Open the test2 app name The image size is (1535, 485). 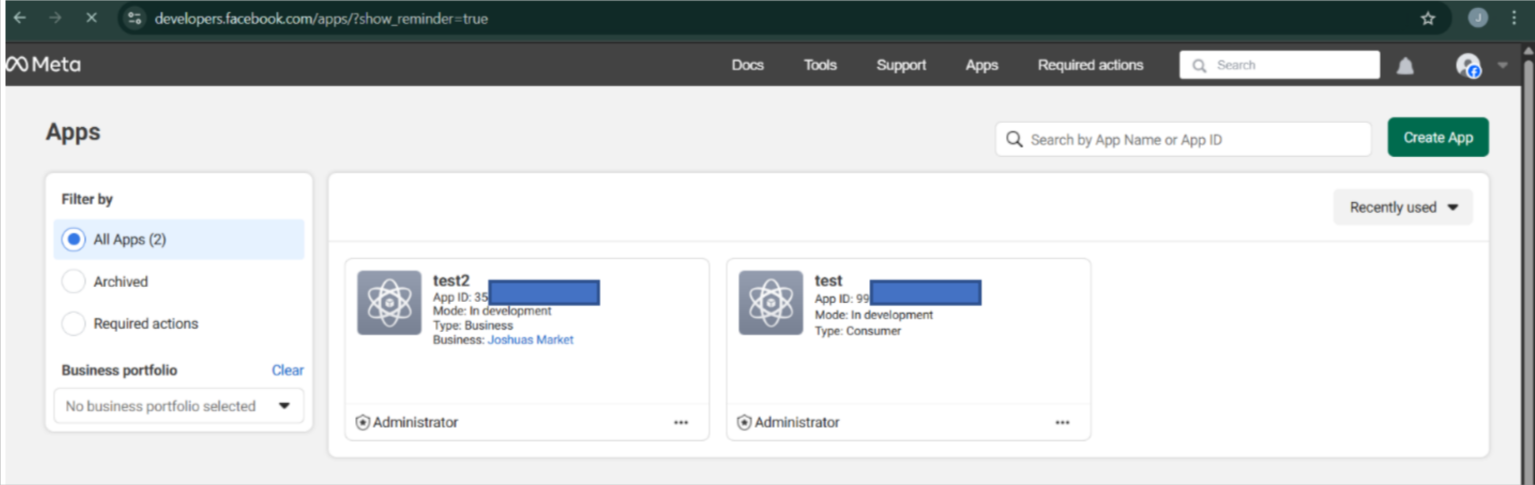(451, 281)
